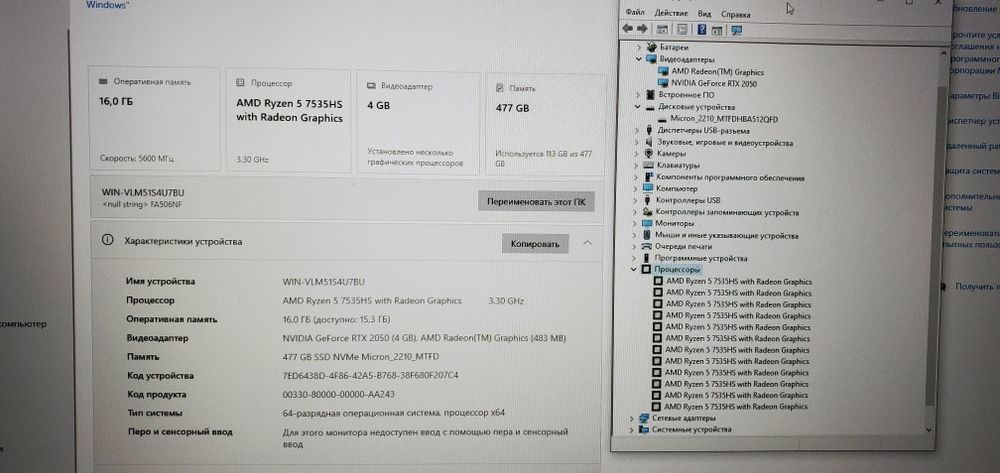Click the square icon beside Процессоры
1000x473 pixels.
(x=646, y=270)
